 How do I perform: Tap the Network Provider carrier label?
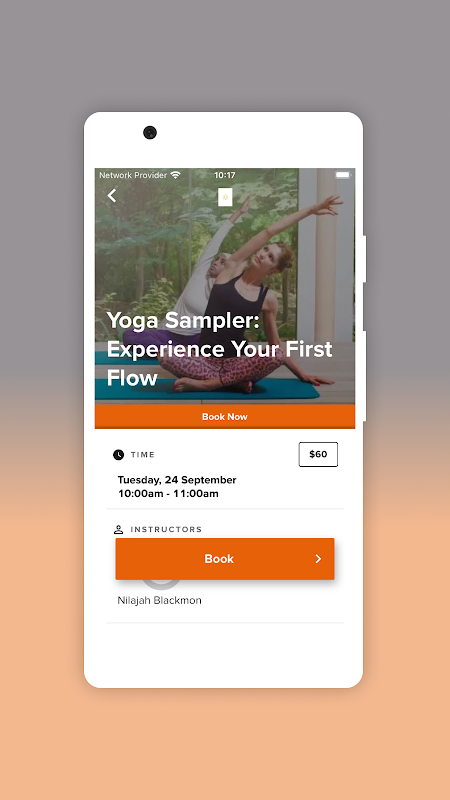(133, 175)
